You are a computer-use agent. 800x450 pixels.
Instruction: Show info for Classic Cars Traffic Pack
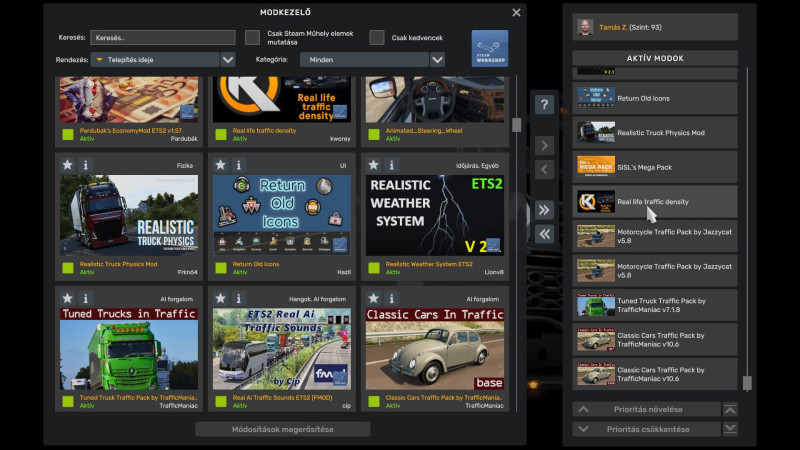click(392, 298)
